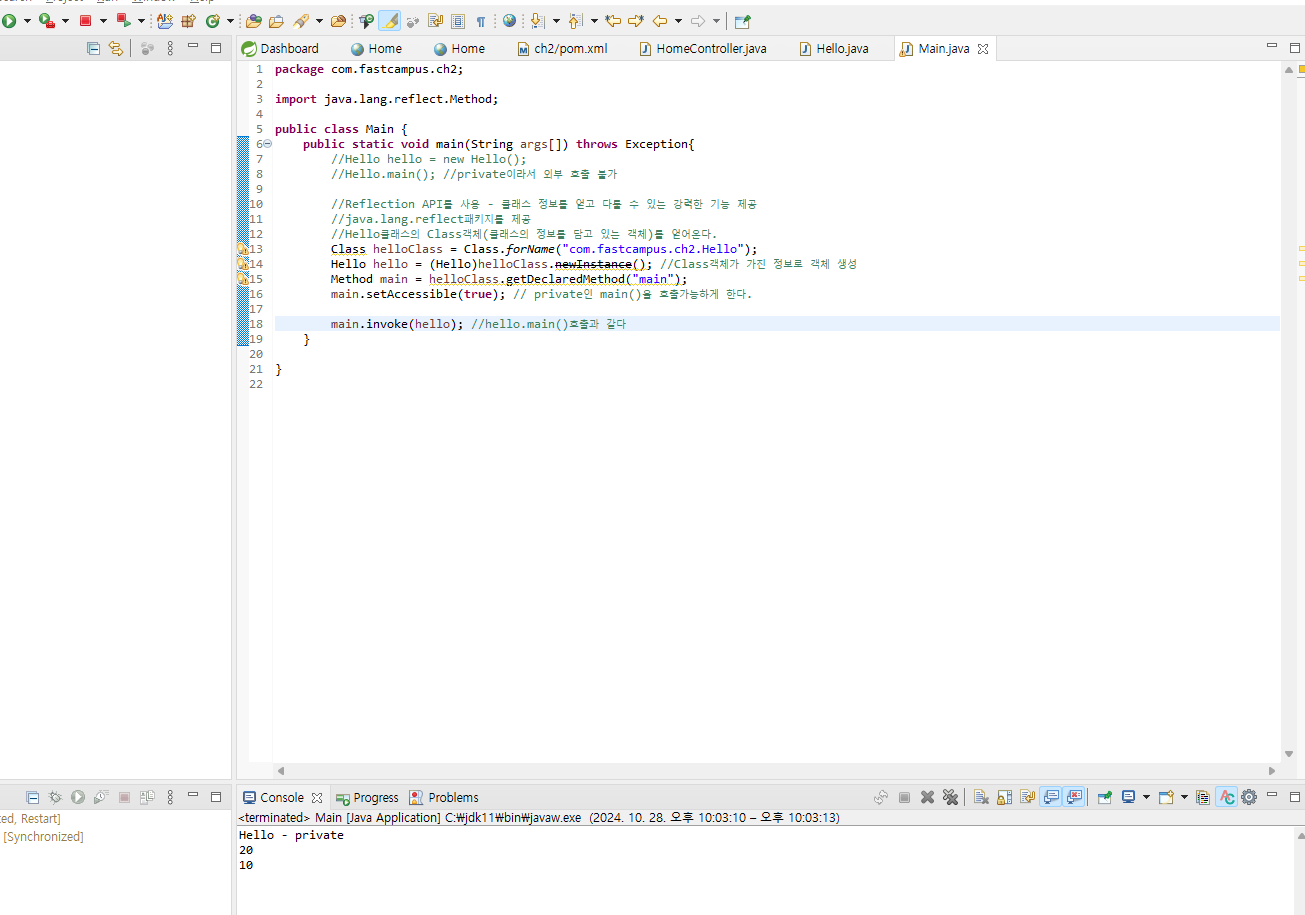The image size is (1305, 915).
Task: Toggle Mark Occurrences highlighter
Action: [389, 20]
